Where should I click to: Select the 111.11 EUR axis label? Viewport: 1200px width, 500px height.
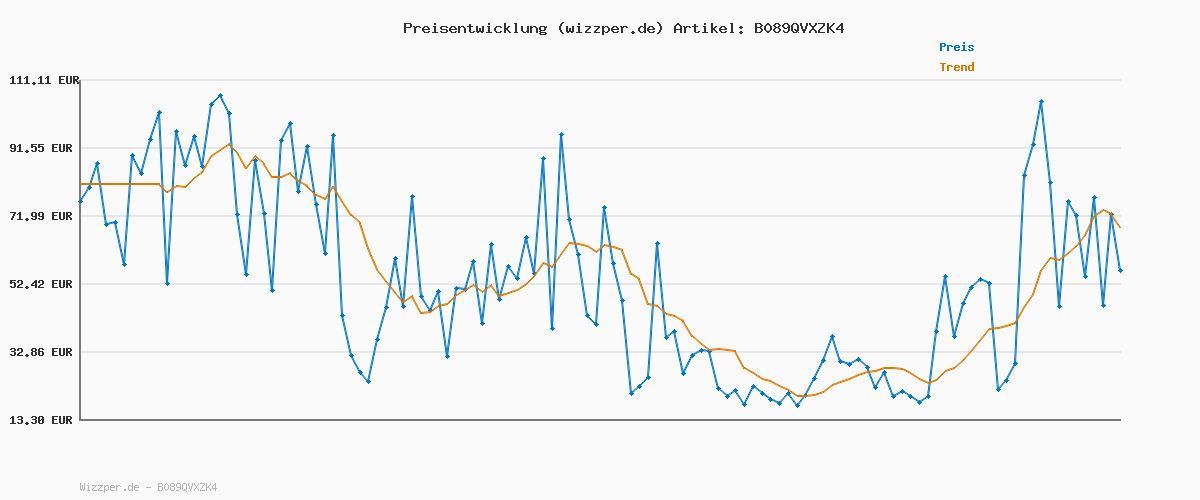pyautogui.click(x=43, y=80)
